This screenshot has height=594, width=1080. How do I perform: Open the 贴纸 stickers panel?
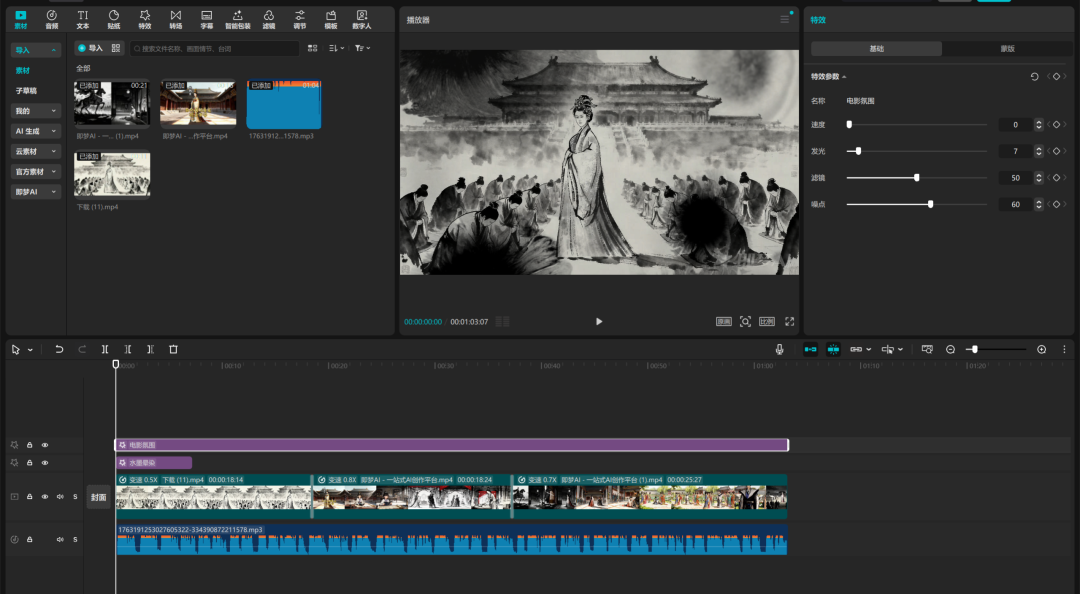[x=114, y=19]
